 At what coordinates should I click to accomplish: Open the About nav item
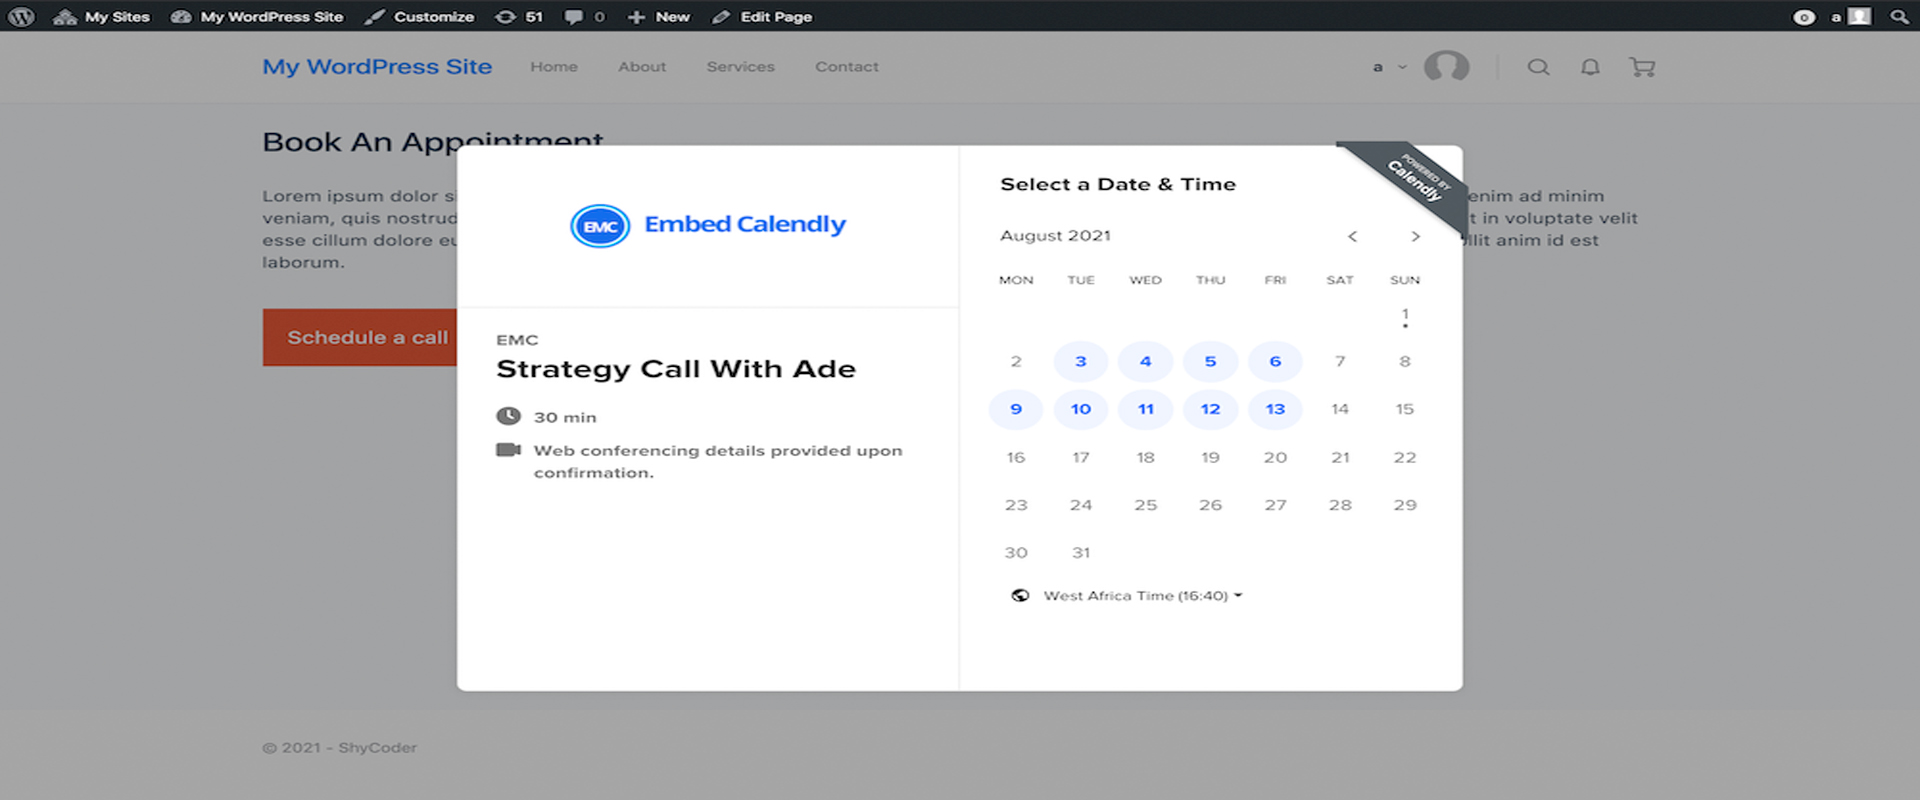click(642, 66)
